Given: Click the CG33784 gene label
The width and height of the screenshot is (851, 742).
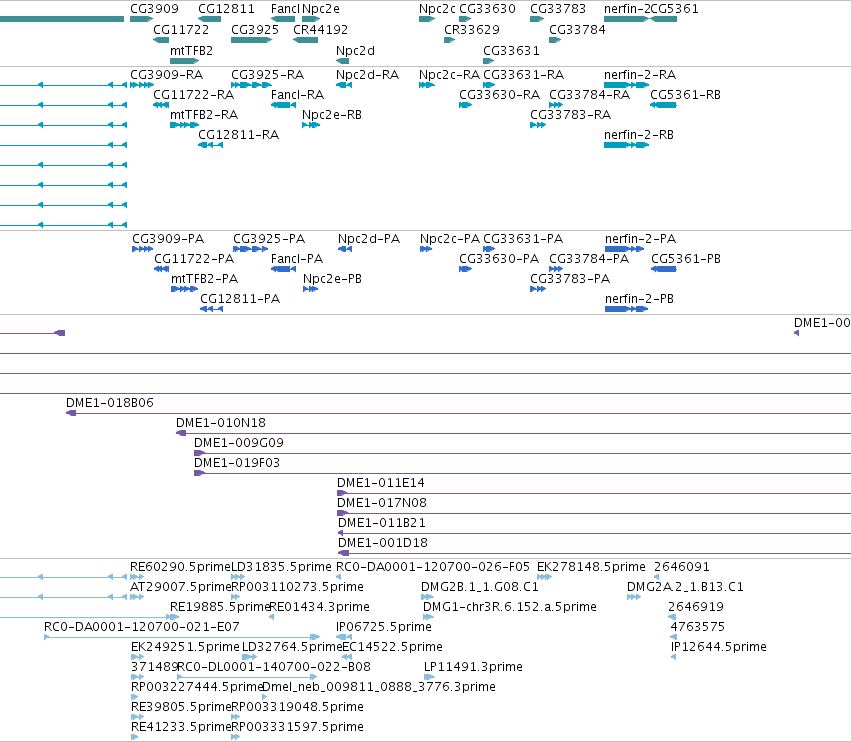Looking at the screenshot, I should [577, 29].
